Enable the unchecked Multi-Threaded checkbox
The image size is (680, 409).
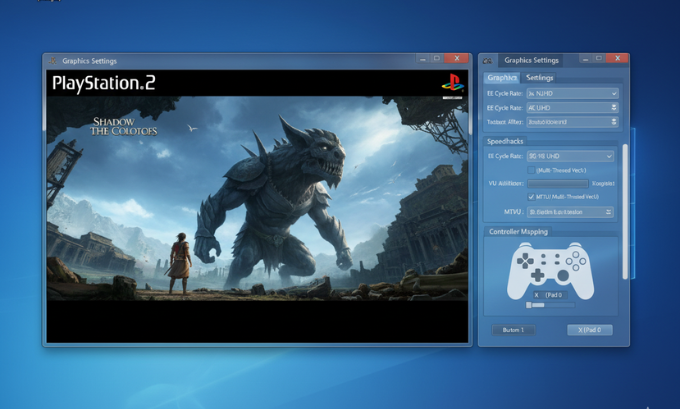point(530,170)
